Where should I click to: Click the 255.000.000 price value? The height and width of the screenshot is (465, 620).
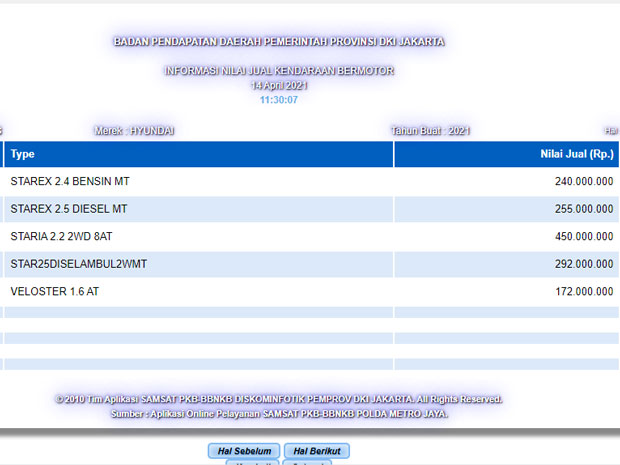[584, 209]
